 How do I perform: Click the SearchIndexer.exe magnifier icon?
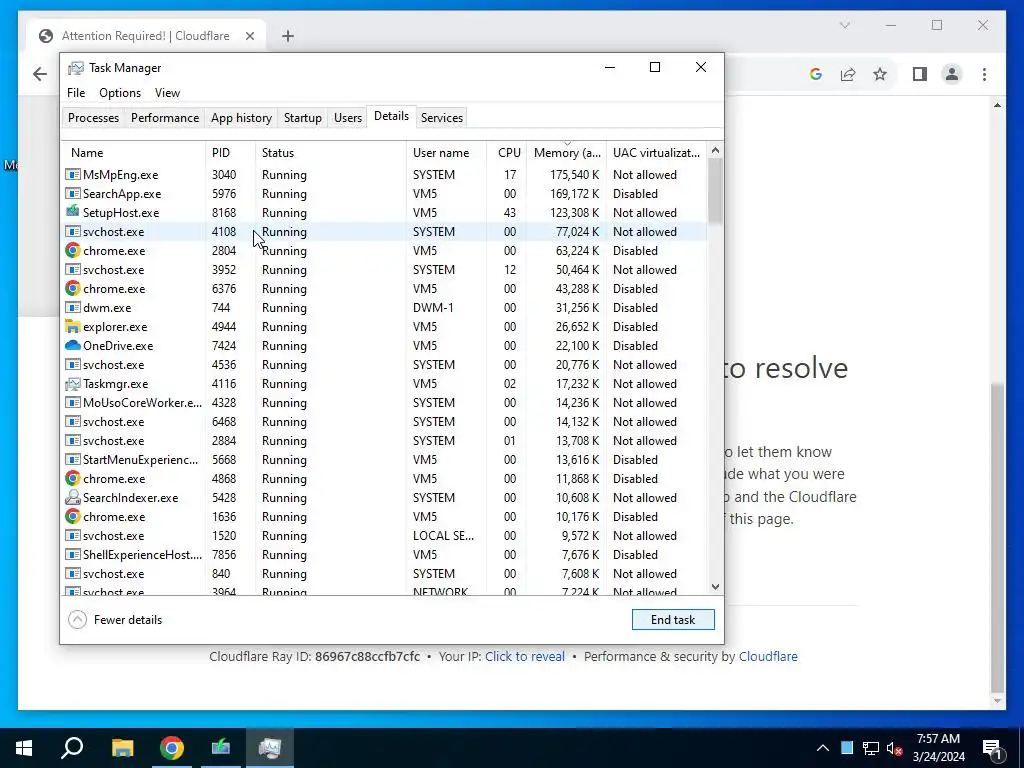click(72, 498)
